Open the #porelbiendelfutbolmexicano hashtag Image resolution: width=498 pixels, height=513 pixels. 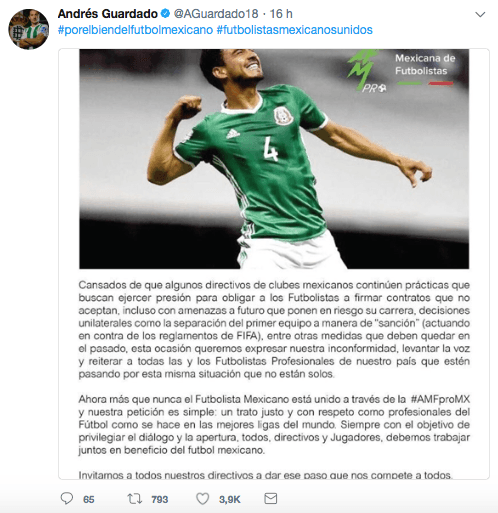click(x=135, y=30)
